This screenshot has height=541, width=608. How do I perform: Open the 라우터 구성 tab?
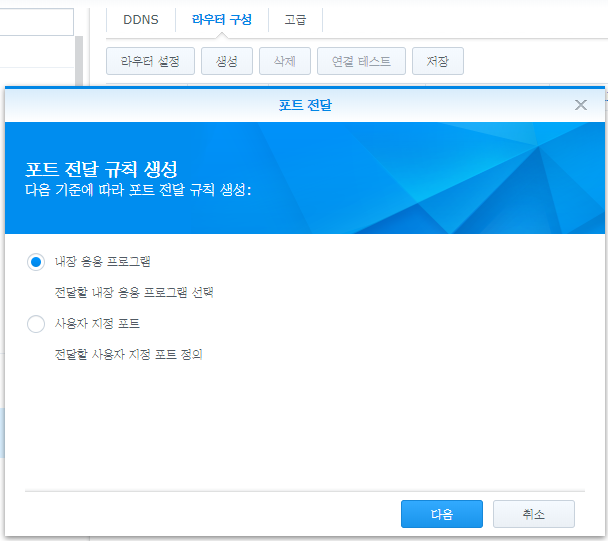222,19
